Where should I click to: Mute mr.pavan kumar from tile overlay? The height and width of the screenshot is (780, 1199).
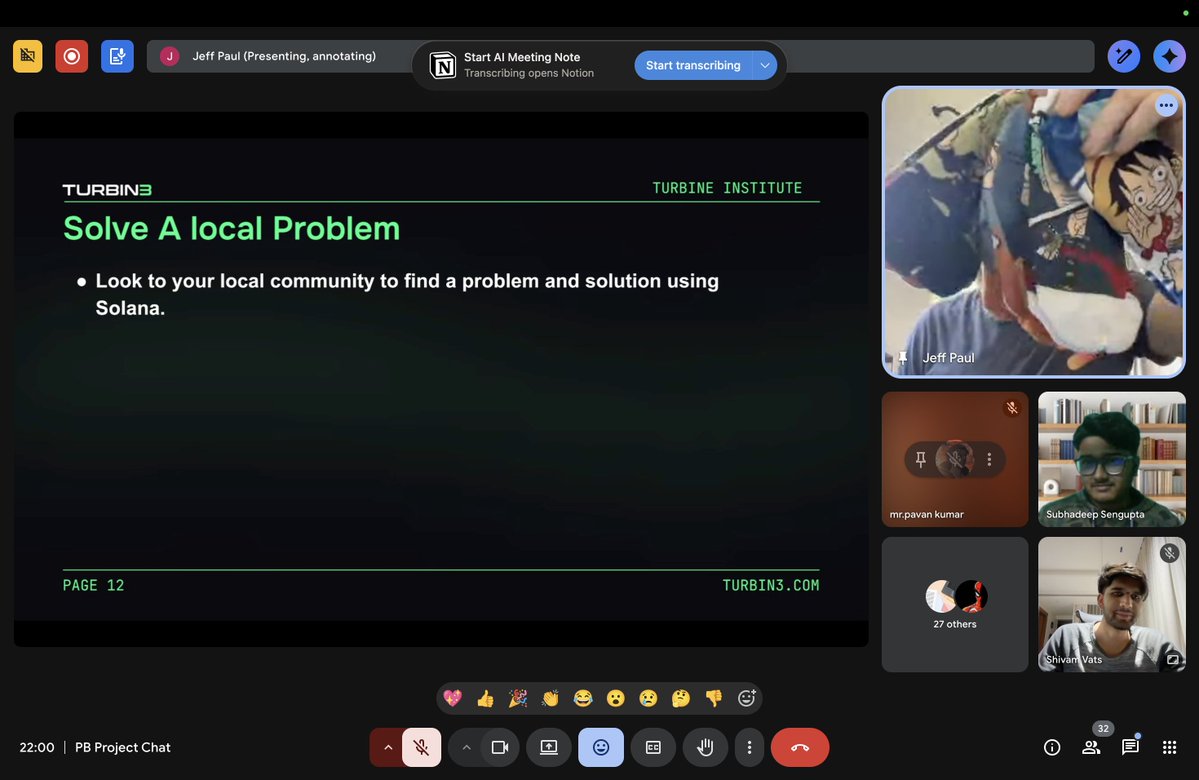tap(954, 460)
